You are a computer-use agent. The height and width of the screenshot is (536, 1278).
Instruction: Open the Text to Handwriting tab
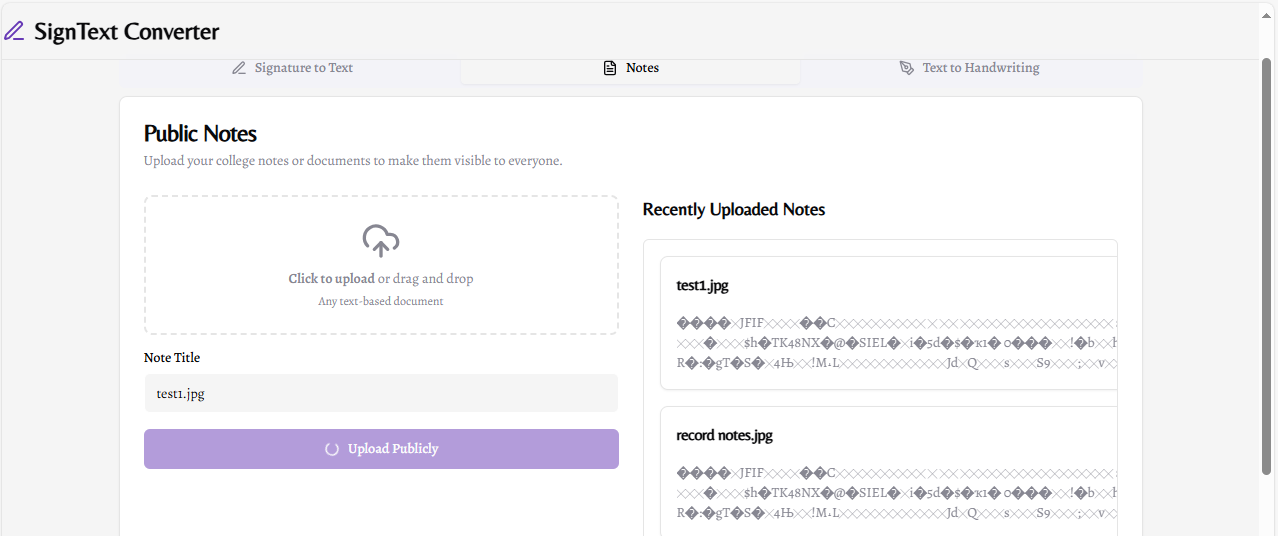point(970,68)
